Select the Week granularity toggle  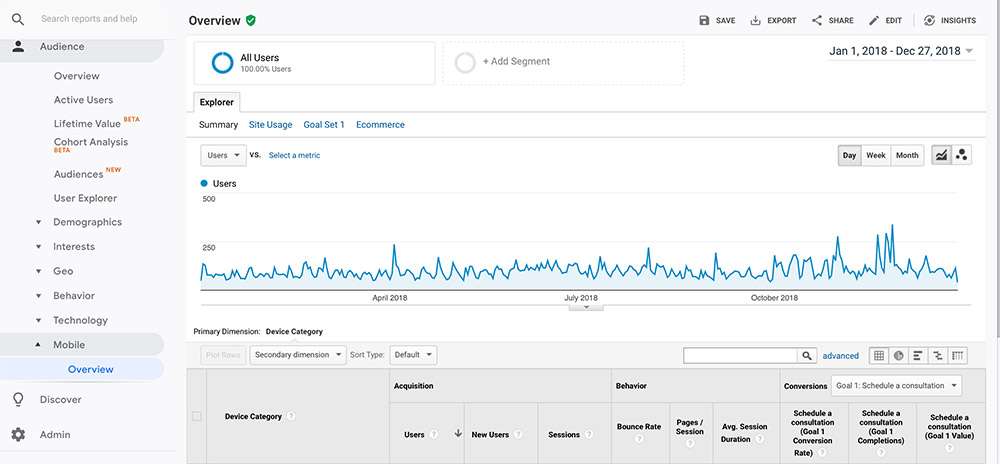click(876, 156)
